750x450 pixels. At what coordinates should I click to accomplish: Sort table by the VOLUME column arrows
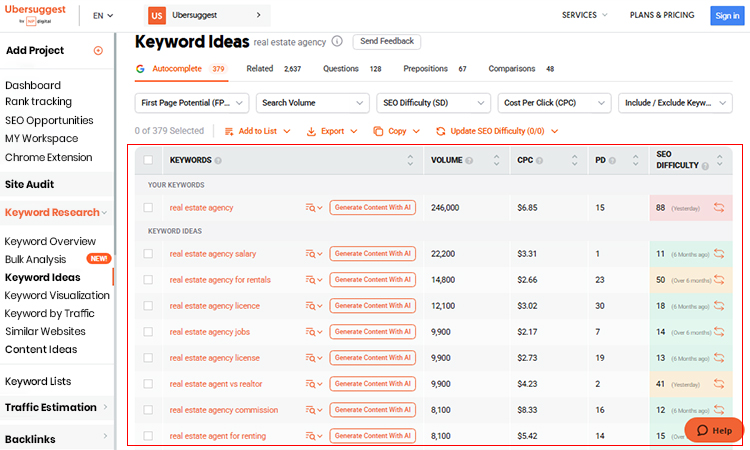[496, 160]
